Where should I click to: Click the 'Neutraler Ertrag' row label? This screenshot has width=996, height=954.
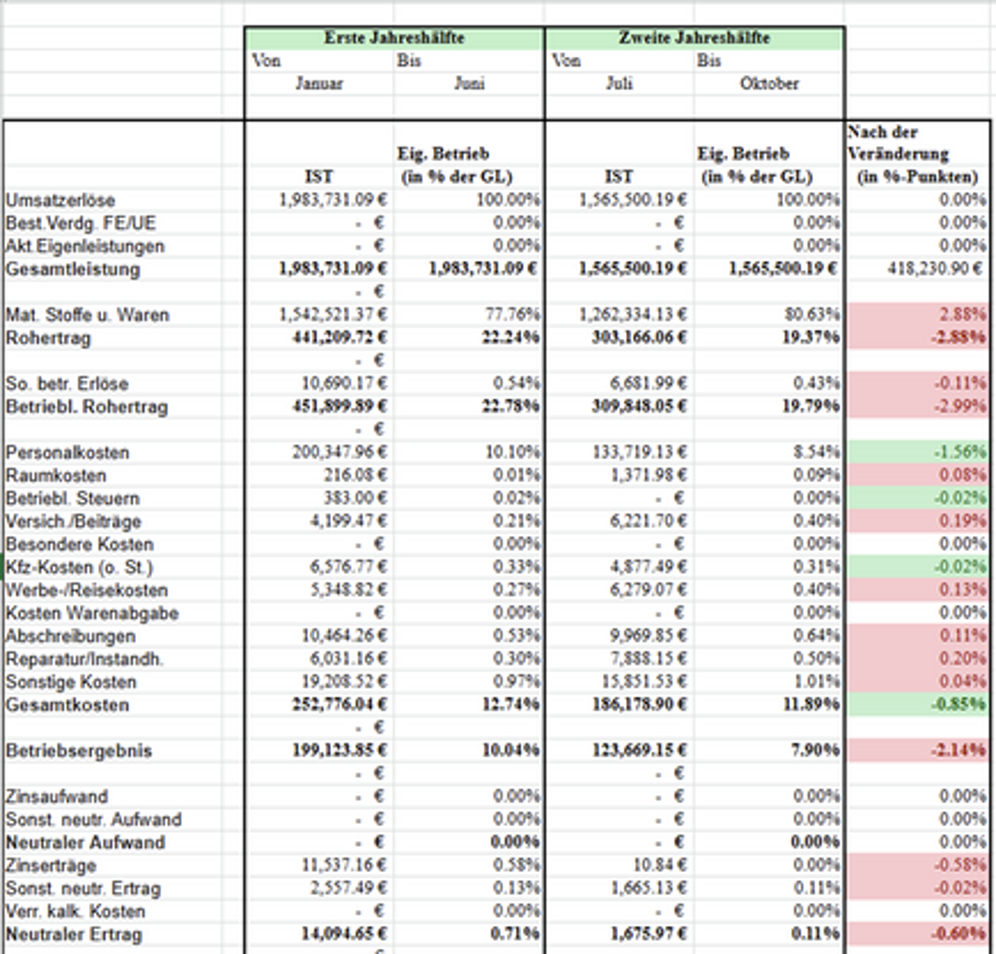coord(73,934)
